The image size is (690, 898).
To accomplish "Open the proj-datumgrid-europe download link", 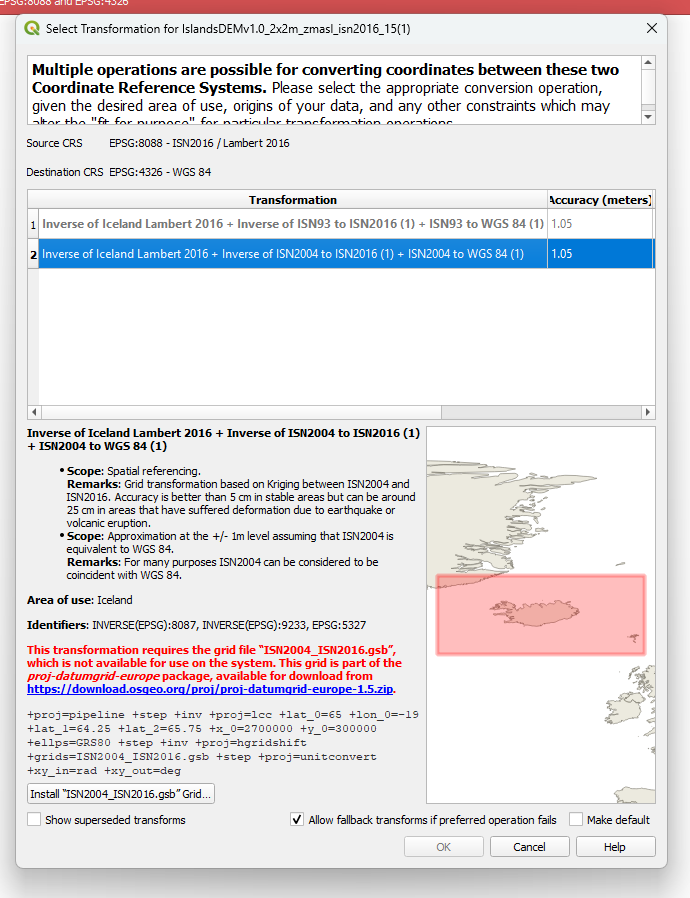I will [x=210, y=689].
